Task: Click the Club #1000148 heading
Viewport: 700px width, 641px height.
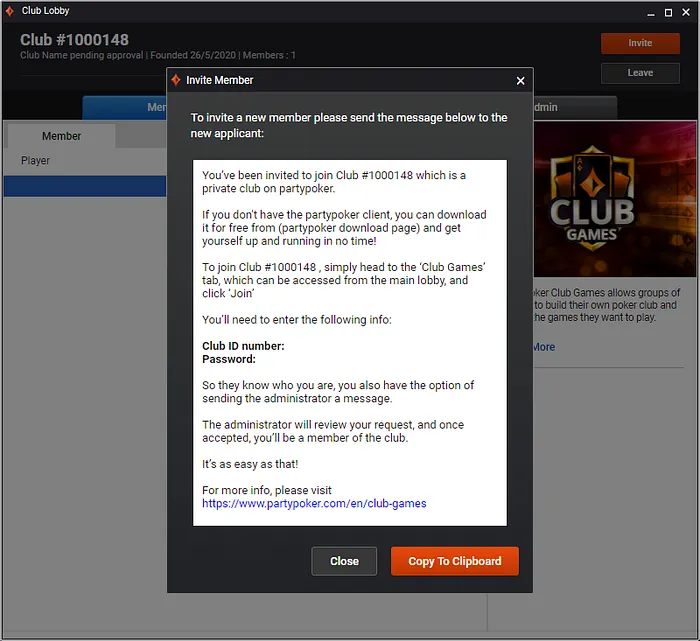Action: coord(74,40)
